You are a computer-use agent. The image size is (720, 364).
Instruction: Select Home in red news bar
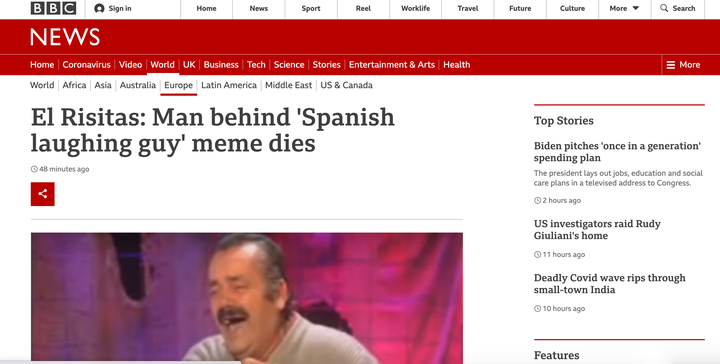(x=42, y=65)
